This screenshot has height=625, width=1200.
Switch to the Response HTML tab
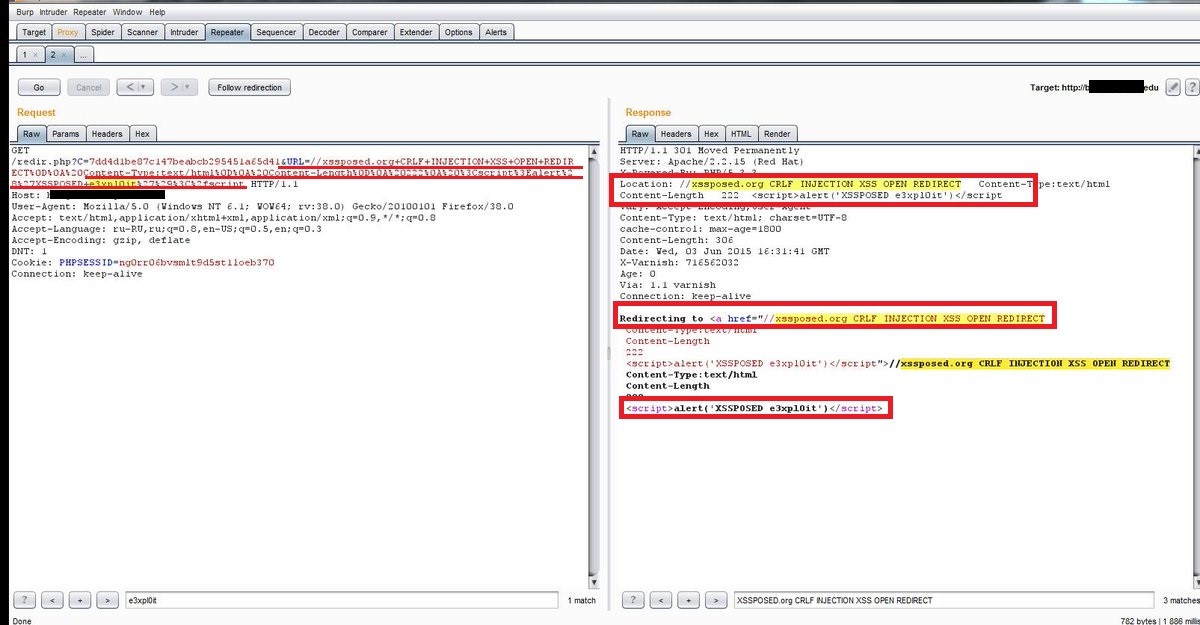pos(741,133)
